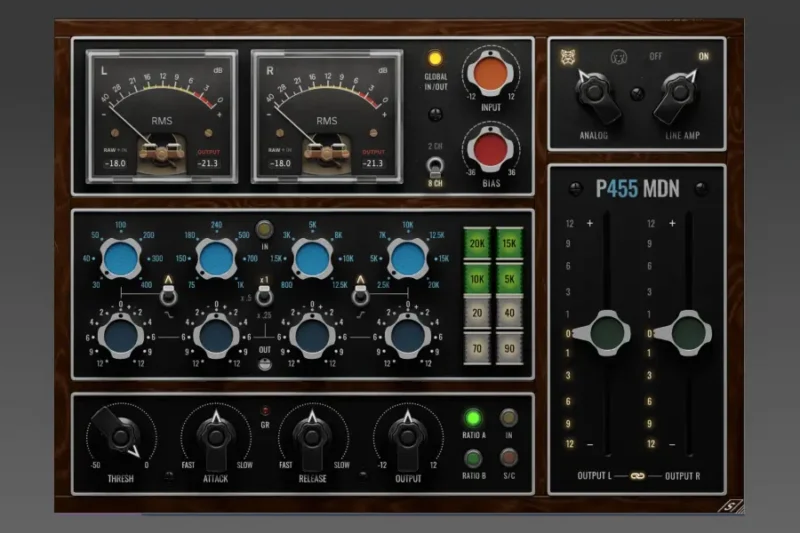This screenshot has width=800, height=533.
Task: Set Line Amp to OFF
Action: pyautogui.click(x=656, y=56)
